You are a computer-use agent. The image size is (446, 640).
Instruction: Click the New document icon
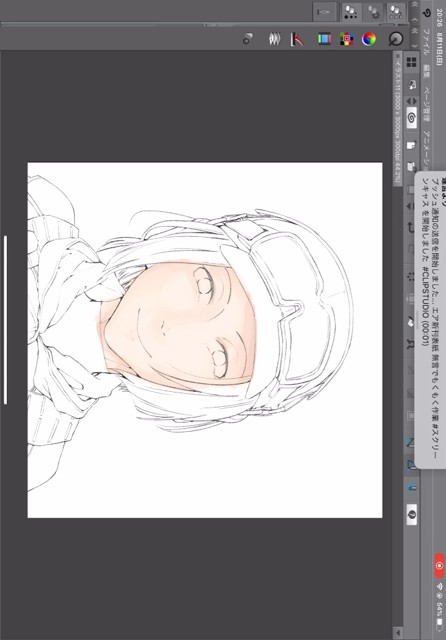coord(411,146)
